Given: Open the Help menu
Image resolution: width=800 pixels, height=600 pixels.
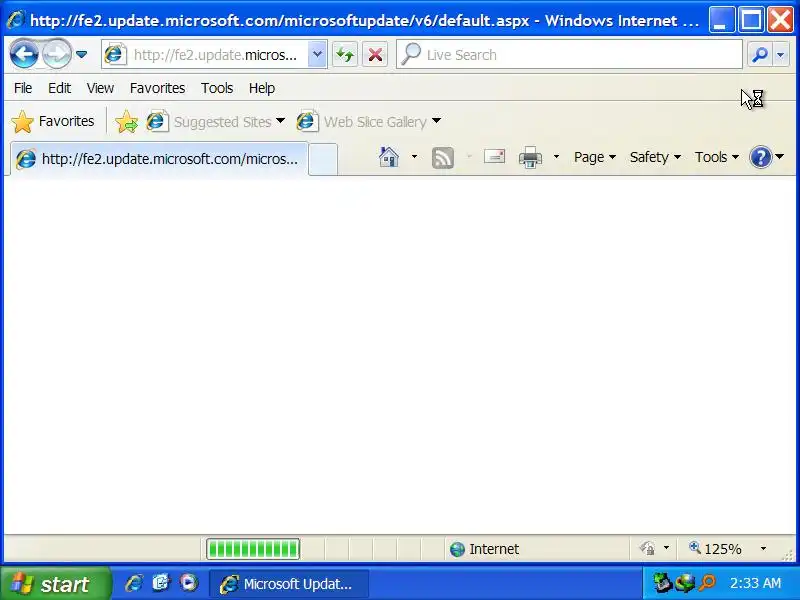Looking at the screenshot, I should [x=262, y=88].
